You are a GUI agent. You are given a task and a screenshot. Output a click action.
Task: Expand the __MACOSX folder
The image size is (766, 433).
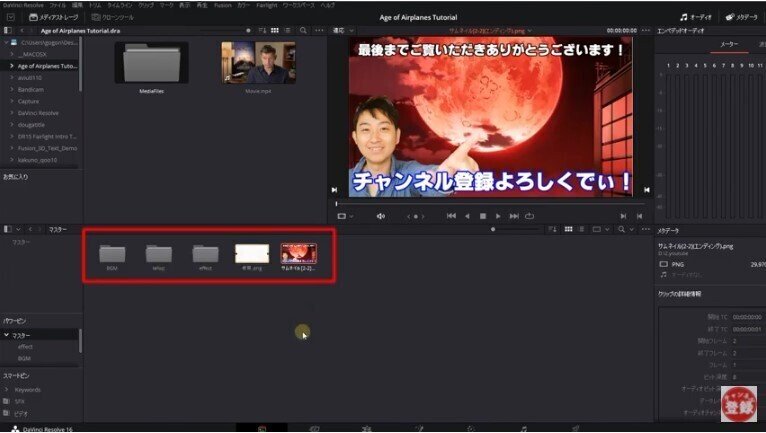(x=12, y=54)
